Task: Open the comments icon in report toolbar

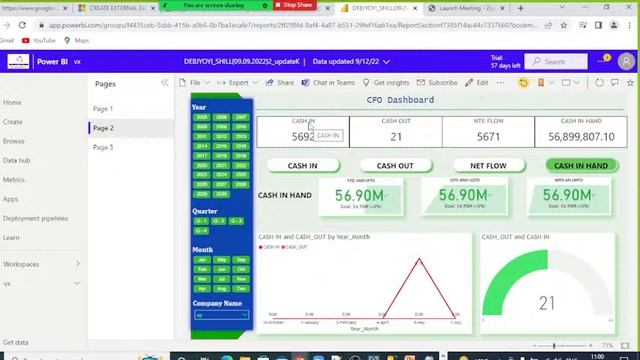Action: click(615, 83)
